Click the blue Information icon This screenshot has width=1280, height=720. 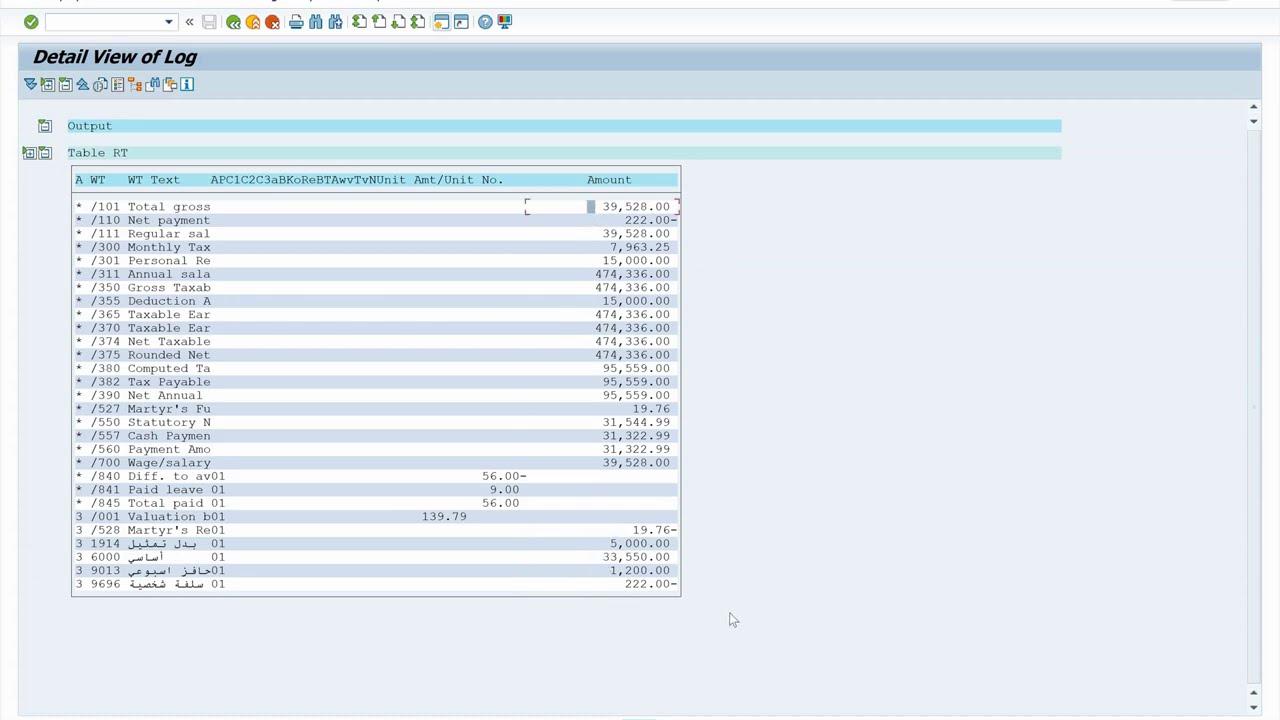[187, 84]
